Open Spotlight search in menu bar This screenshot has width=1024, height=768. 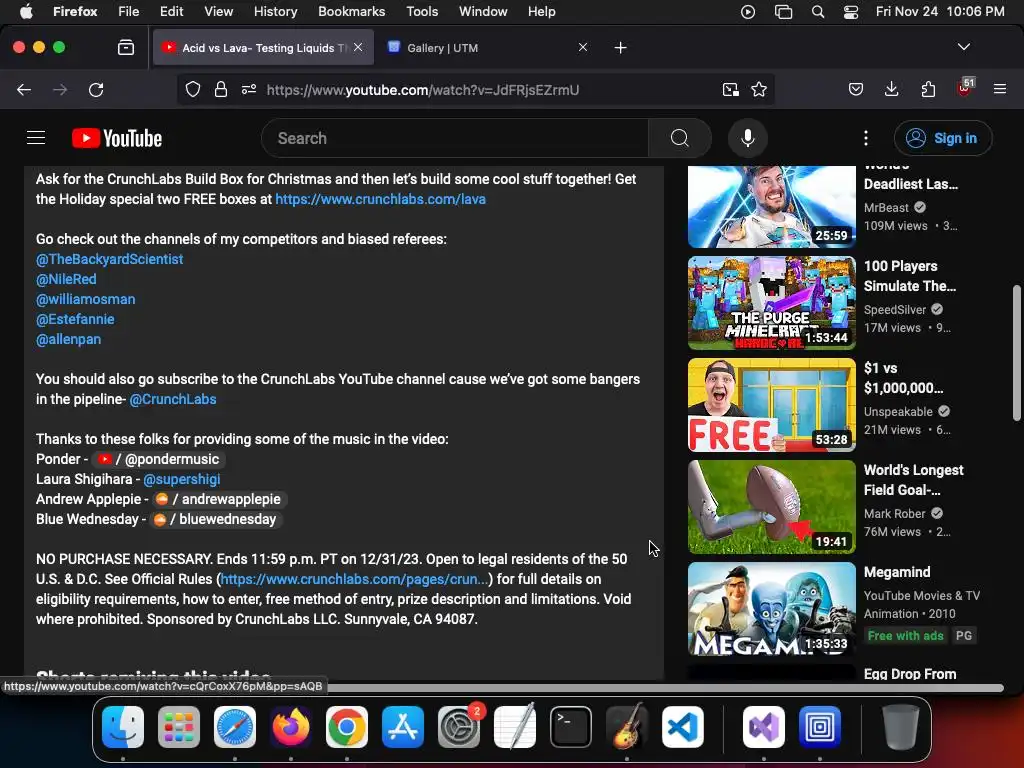coord(818,12)
